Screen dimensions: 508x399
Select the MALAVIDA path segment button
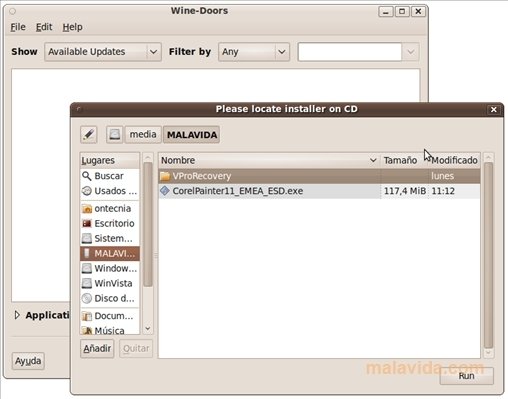pos(192,135)
